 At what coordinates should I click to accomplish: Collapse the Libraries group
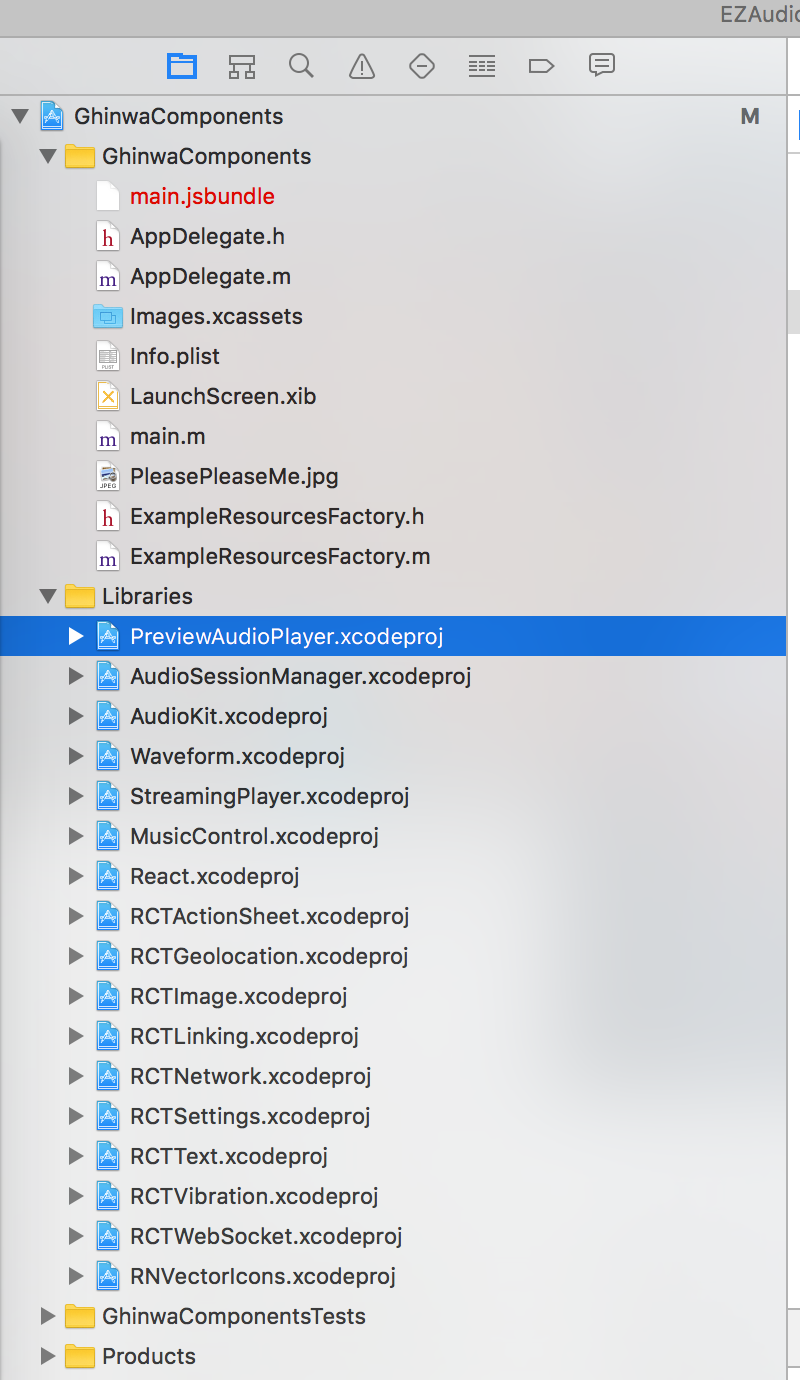[47, 597]
